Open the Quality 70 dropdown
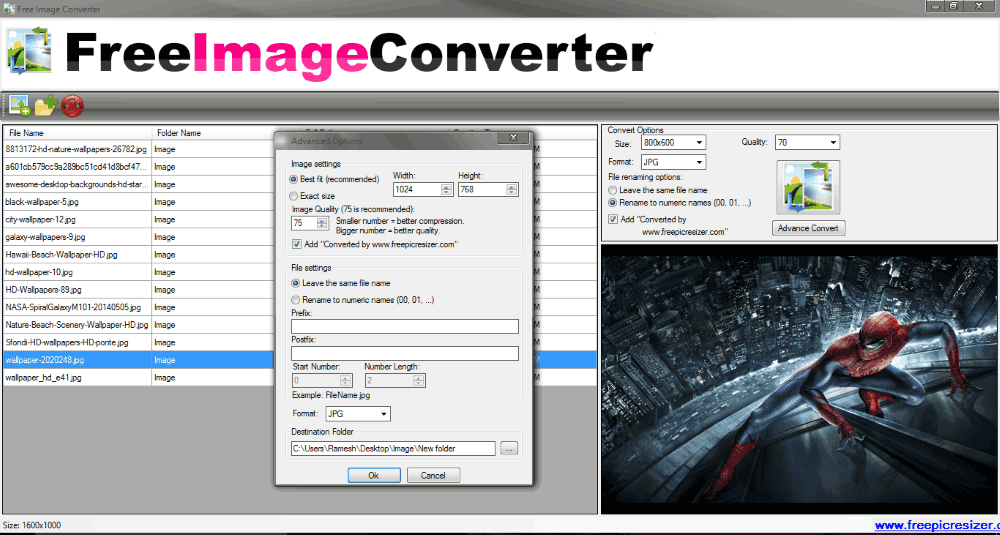Screen dimensions: 1000x535 (833, 142)
